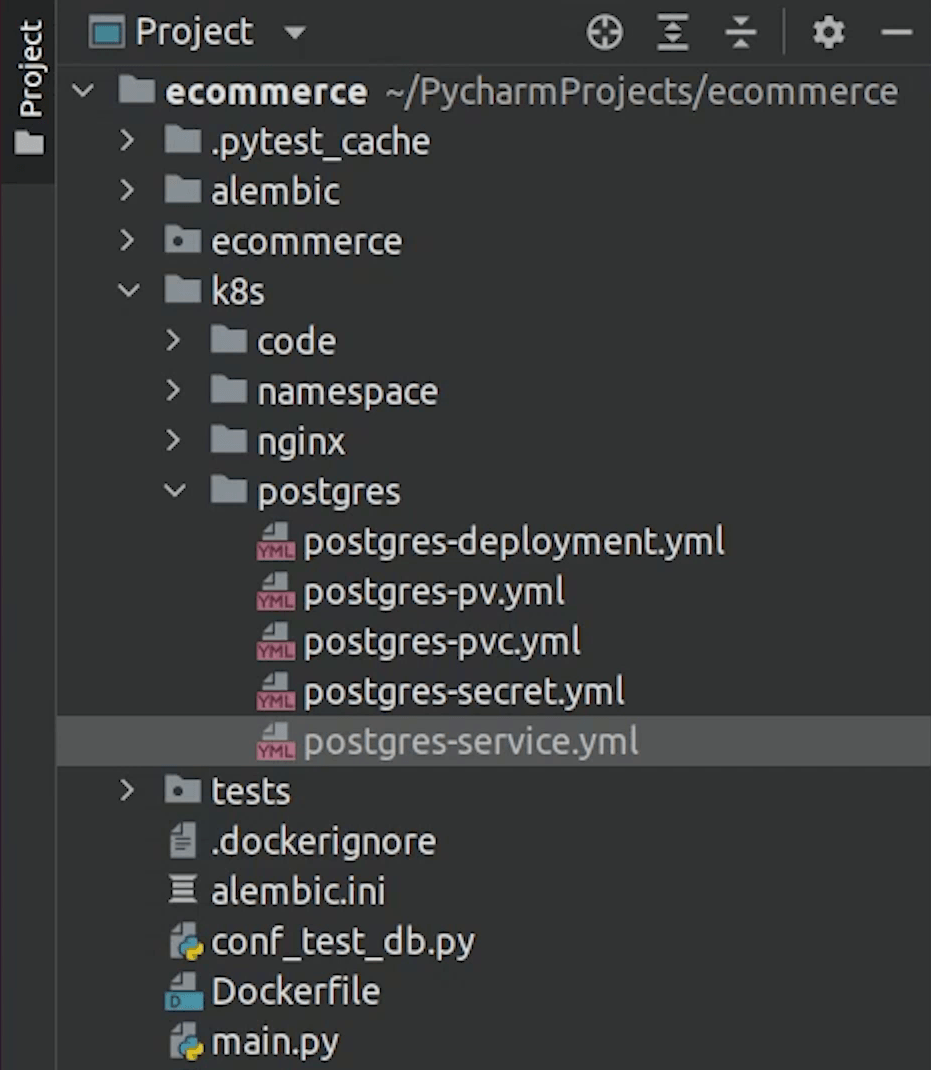
Task: Collapse the postgres folder
Action: coord(175,491)
